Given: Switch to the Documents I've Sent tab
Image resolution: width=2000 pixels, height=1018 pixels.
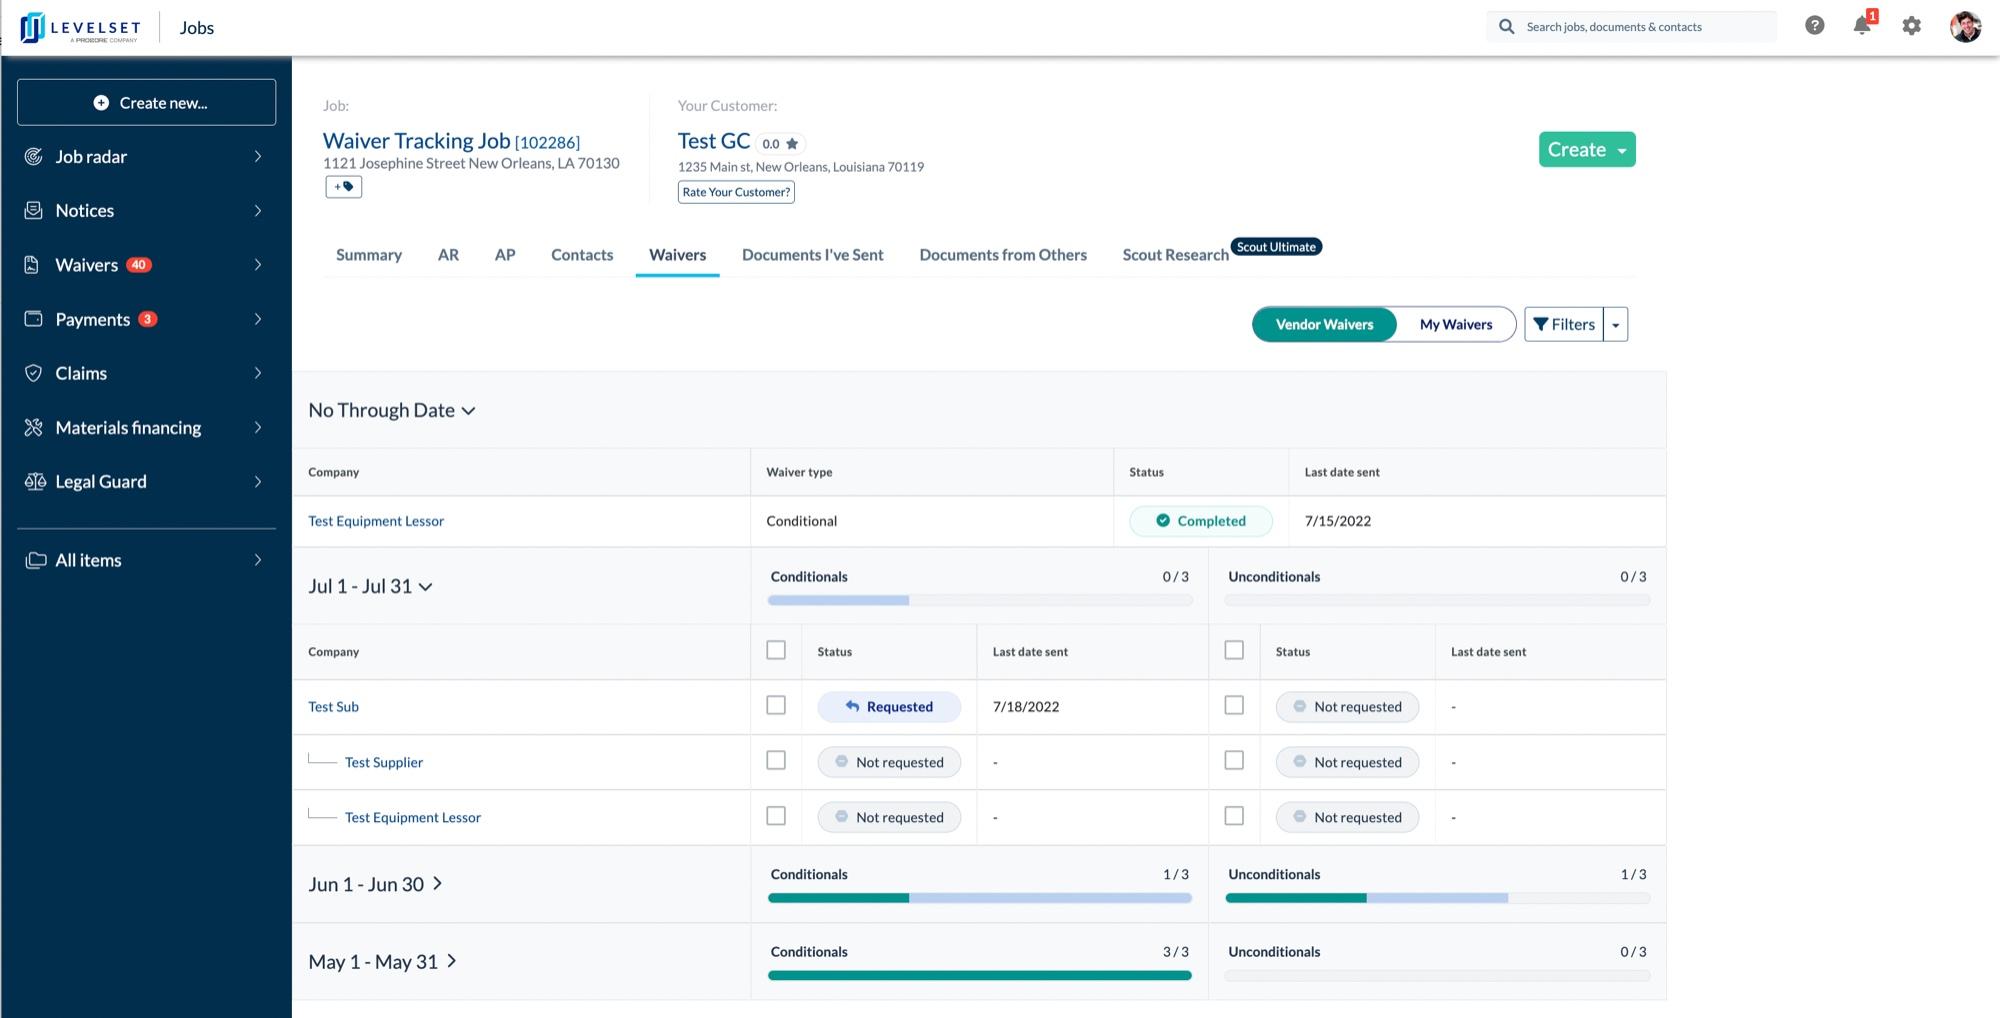Looking at the screenshot, I should (812, 255).
